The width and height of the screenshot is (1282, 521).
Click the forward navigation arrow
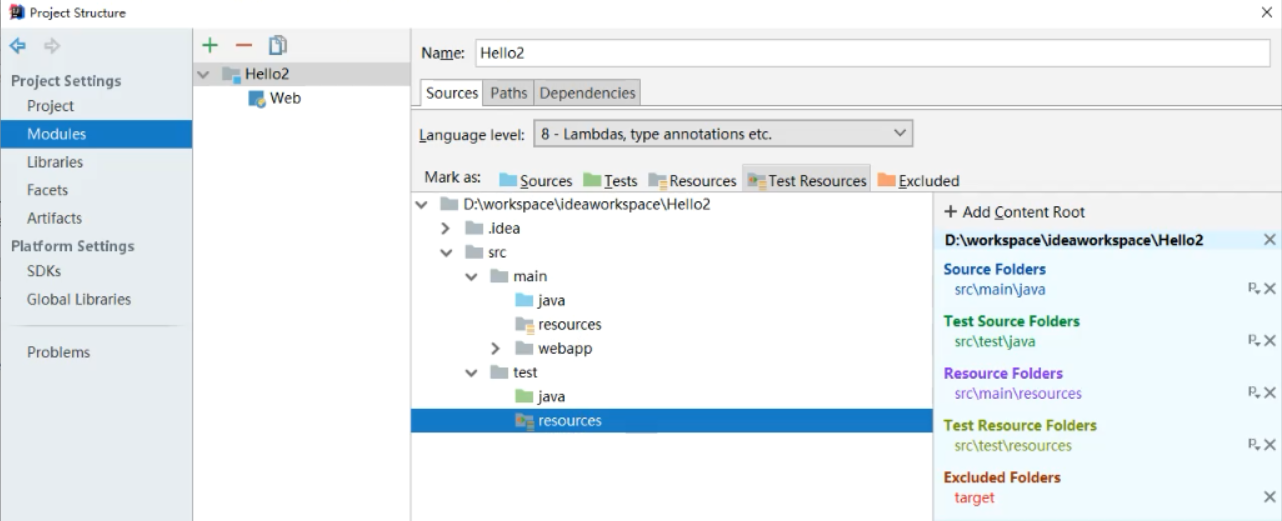coord(52,46)
